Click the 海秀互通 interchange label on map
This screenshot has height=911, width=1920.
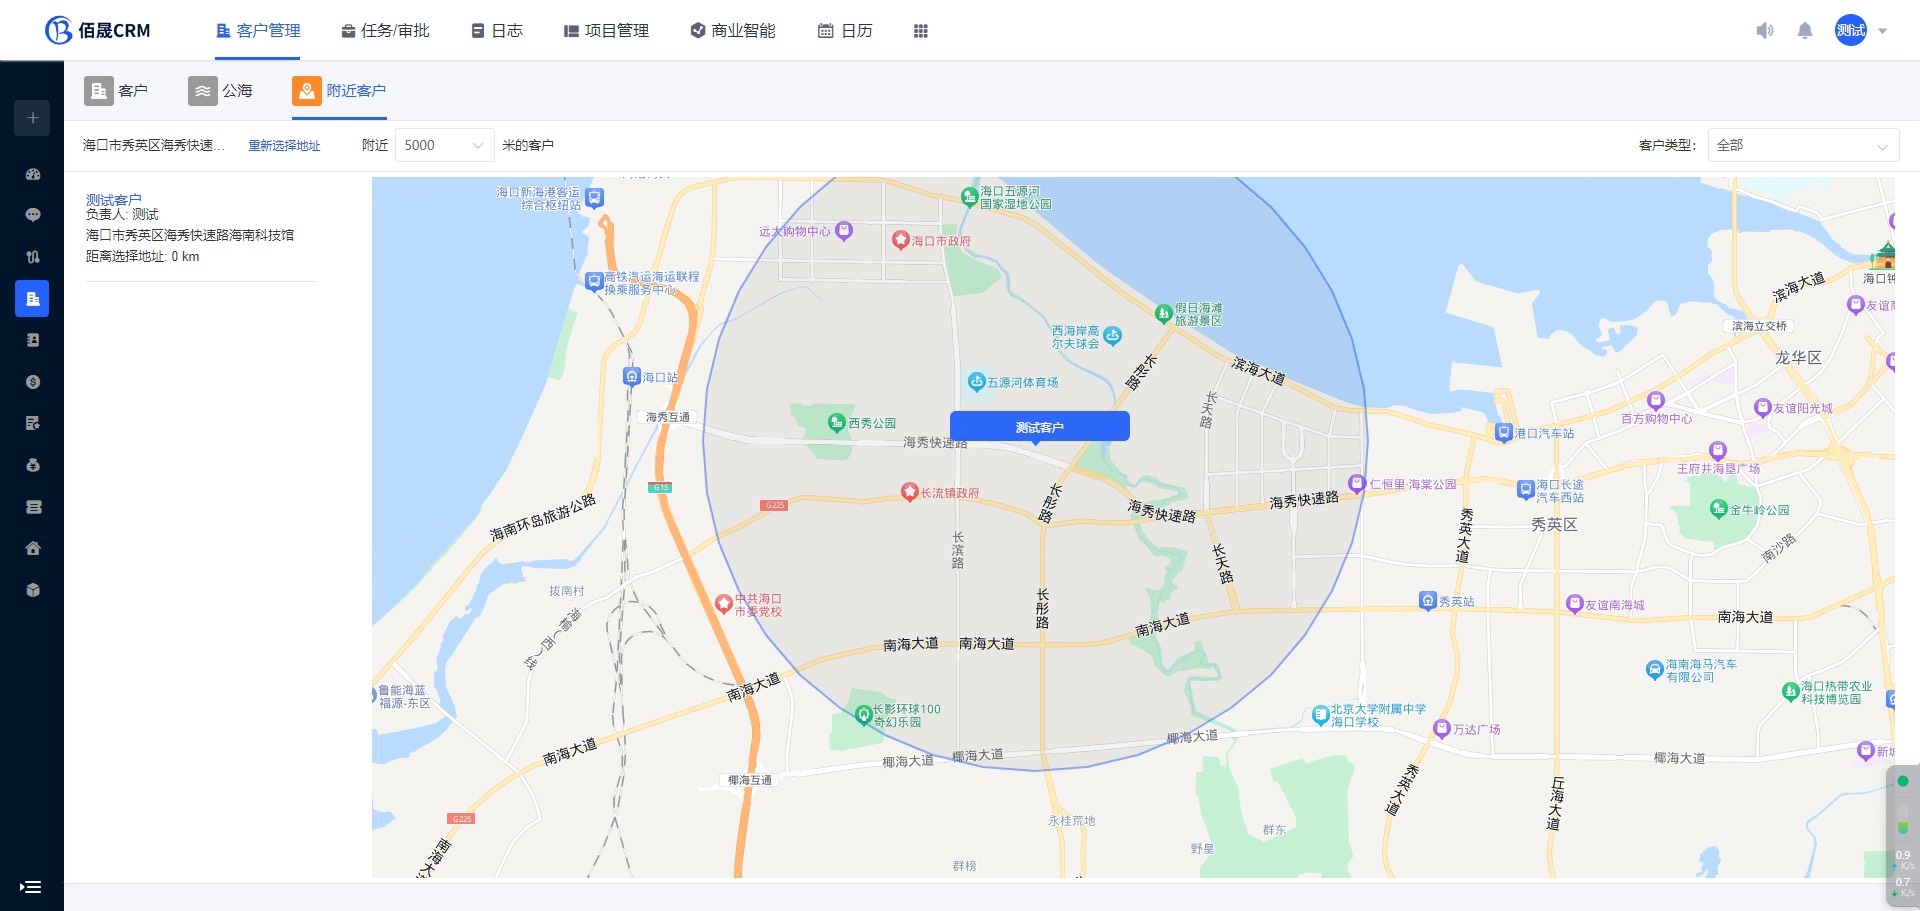668,417
